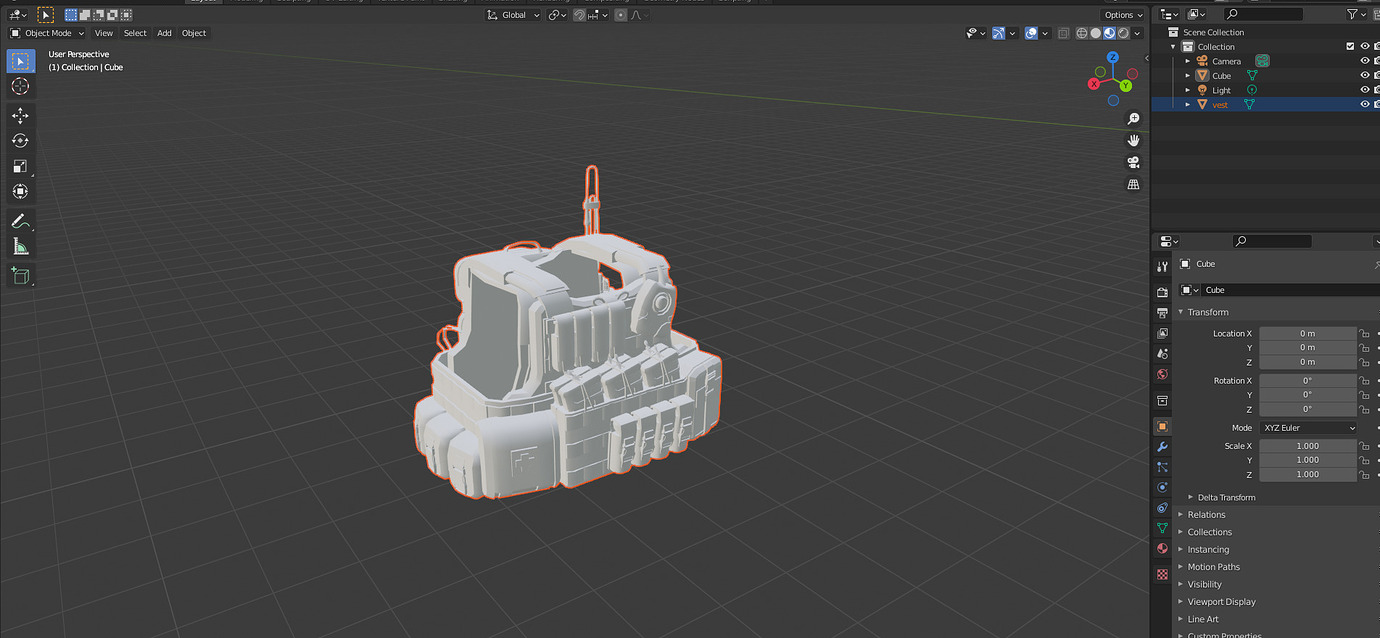Screen dimensions: 1380x638
Task: Open the Object Data mesh properties tab
Action: [x=1162, y=528]
